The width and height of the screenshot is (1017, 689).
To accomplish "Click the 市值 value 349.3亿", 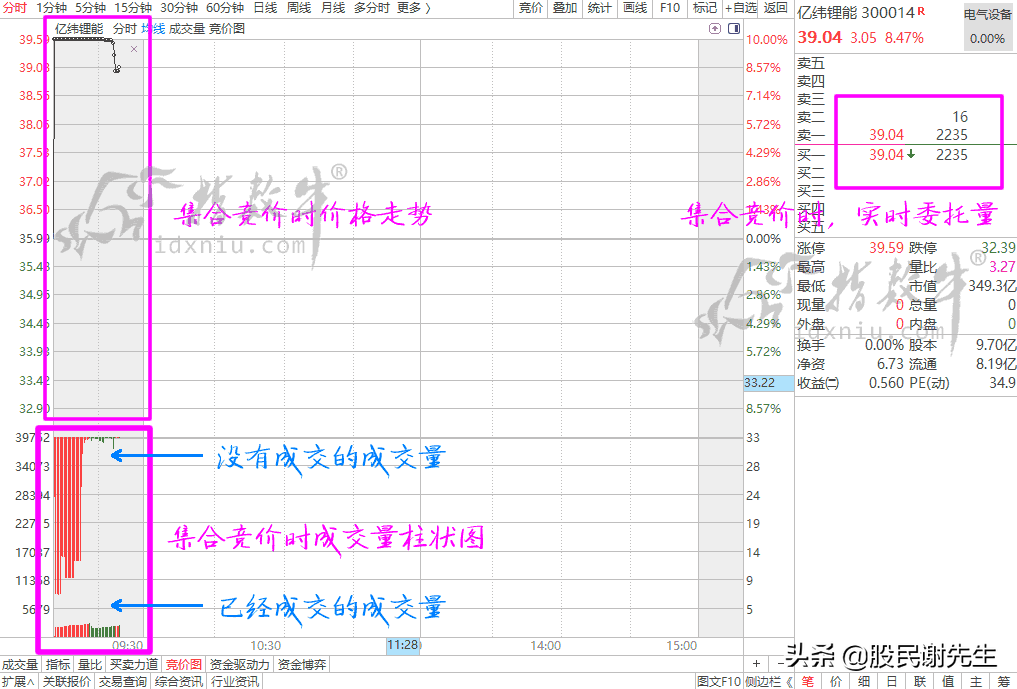I will click(992, 286).
